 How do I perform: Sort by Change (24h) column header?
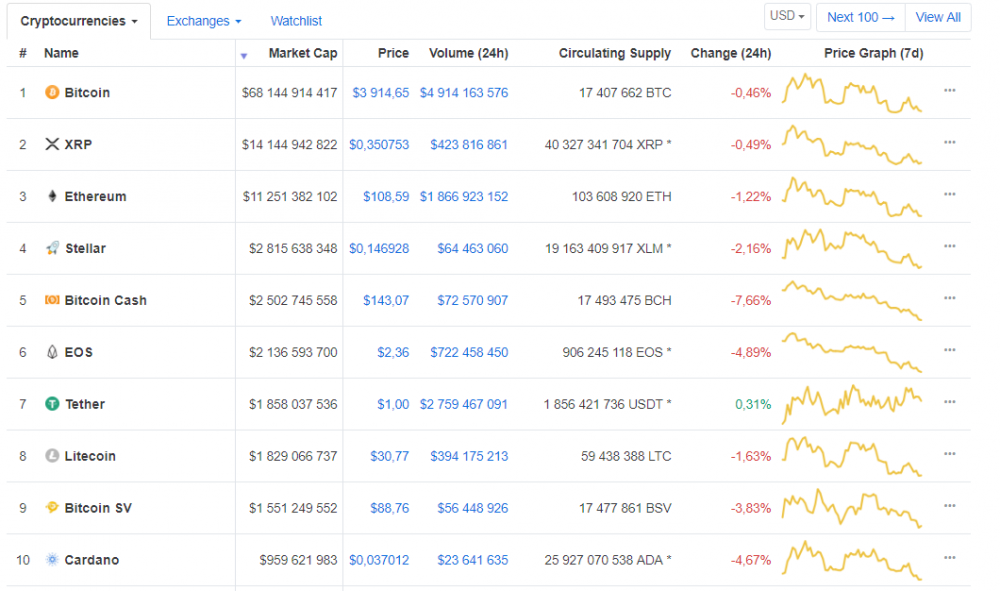point(731,53)
